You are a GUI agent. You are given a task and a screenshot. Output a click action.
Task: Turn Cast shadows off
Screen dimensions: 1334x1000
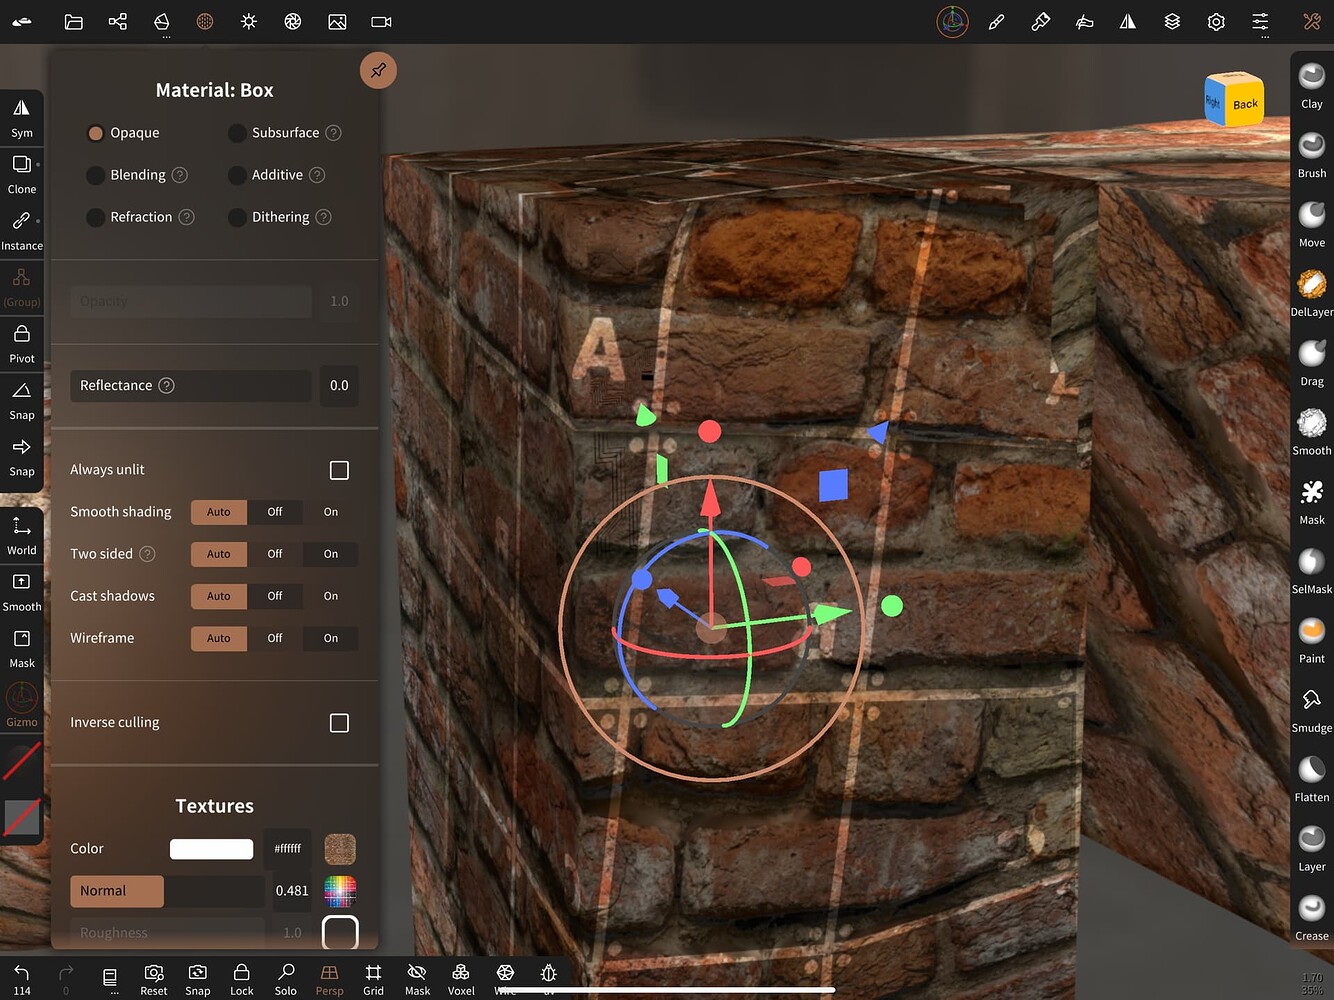pos(274,596)
